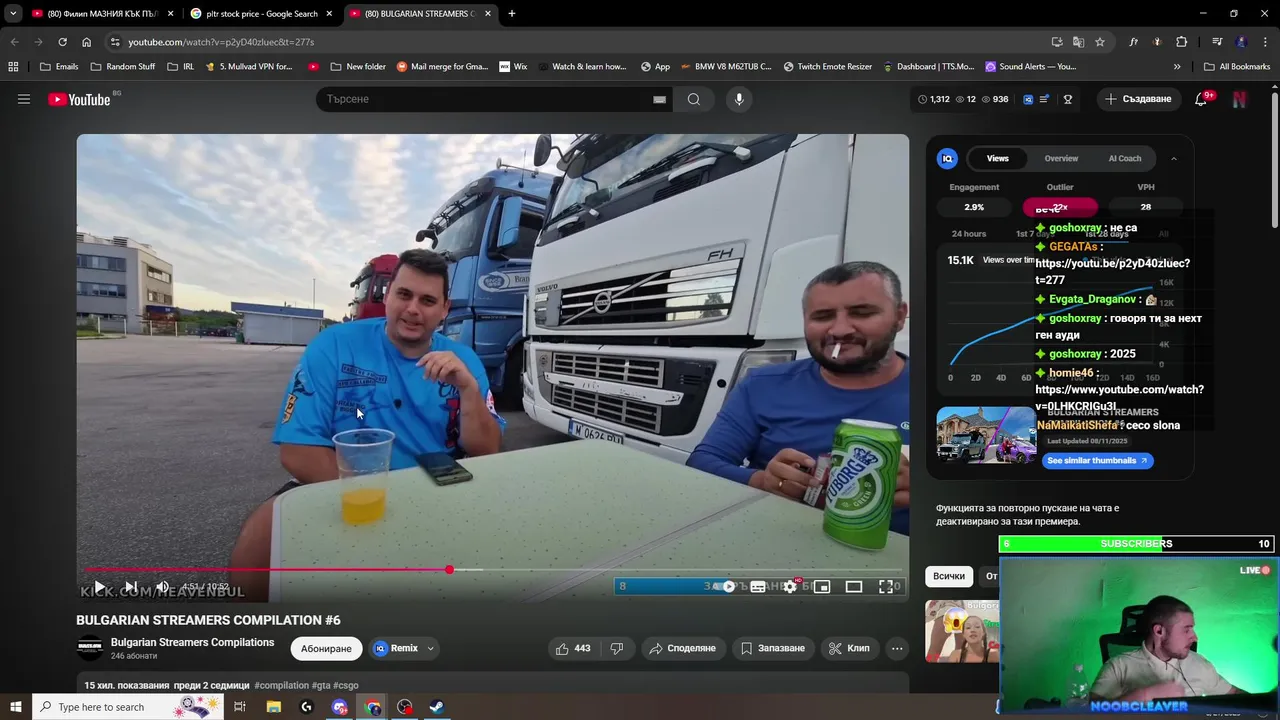This screenshot has height=720, width=1280.
Task: Select the AI Coach tab
Action: (x=1125, y=158)
